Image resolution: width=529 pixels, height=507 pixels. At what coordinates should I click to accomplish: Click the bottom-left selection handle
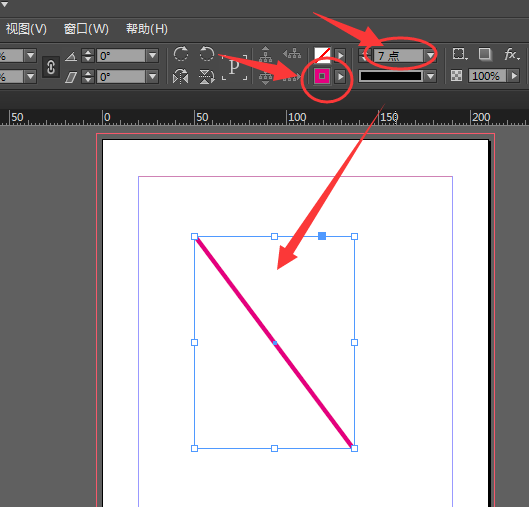(x=194, y=448)
